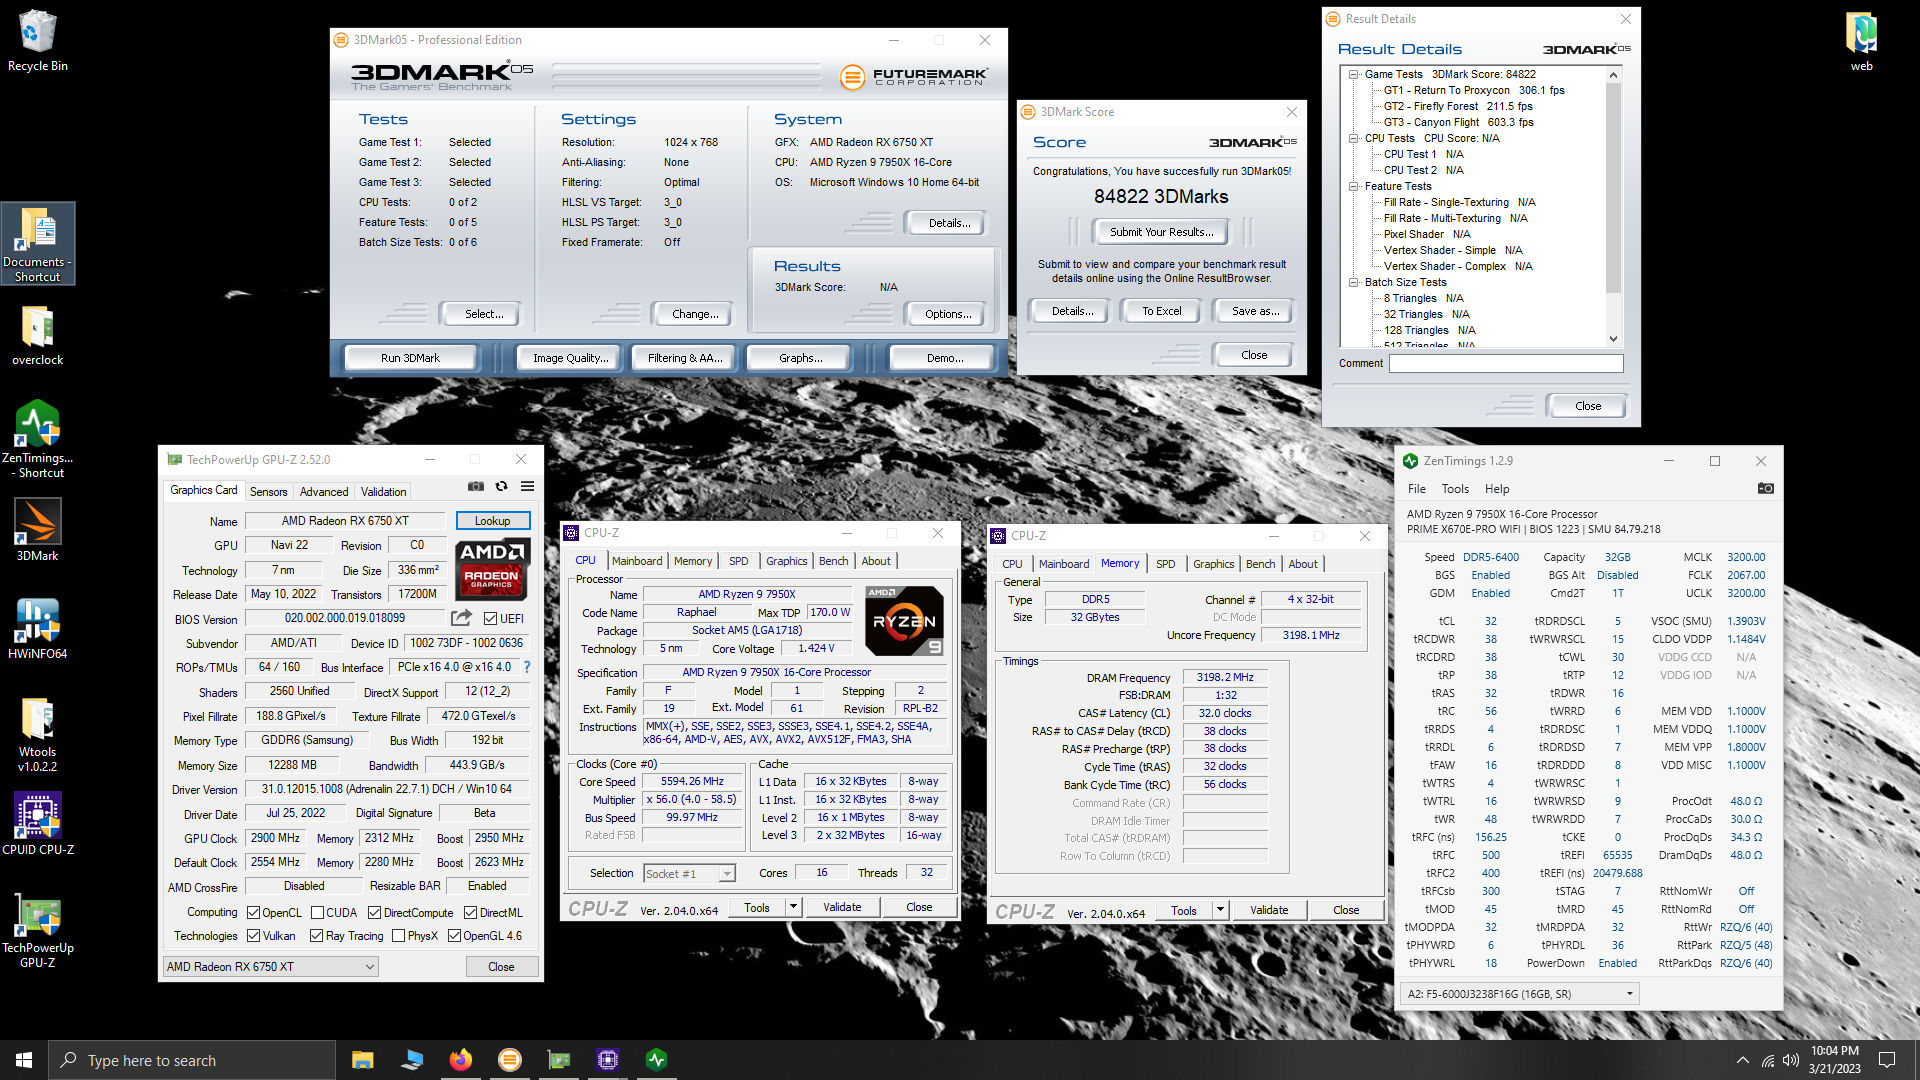Viewport: 1920px width, 1080px height.
Task: Open the Recycle Bin desktop icon
Action: 37,40
